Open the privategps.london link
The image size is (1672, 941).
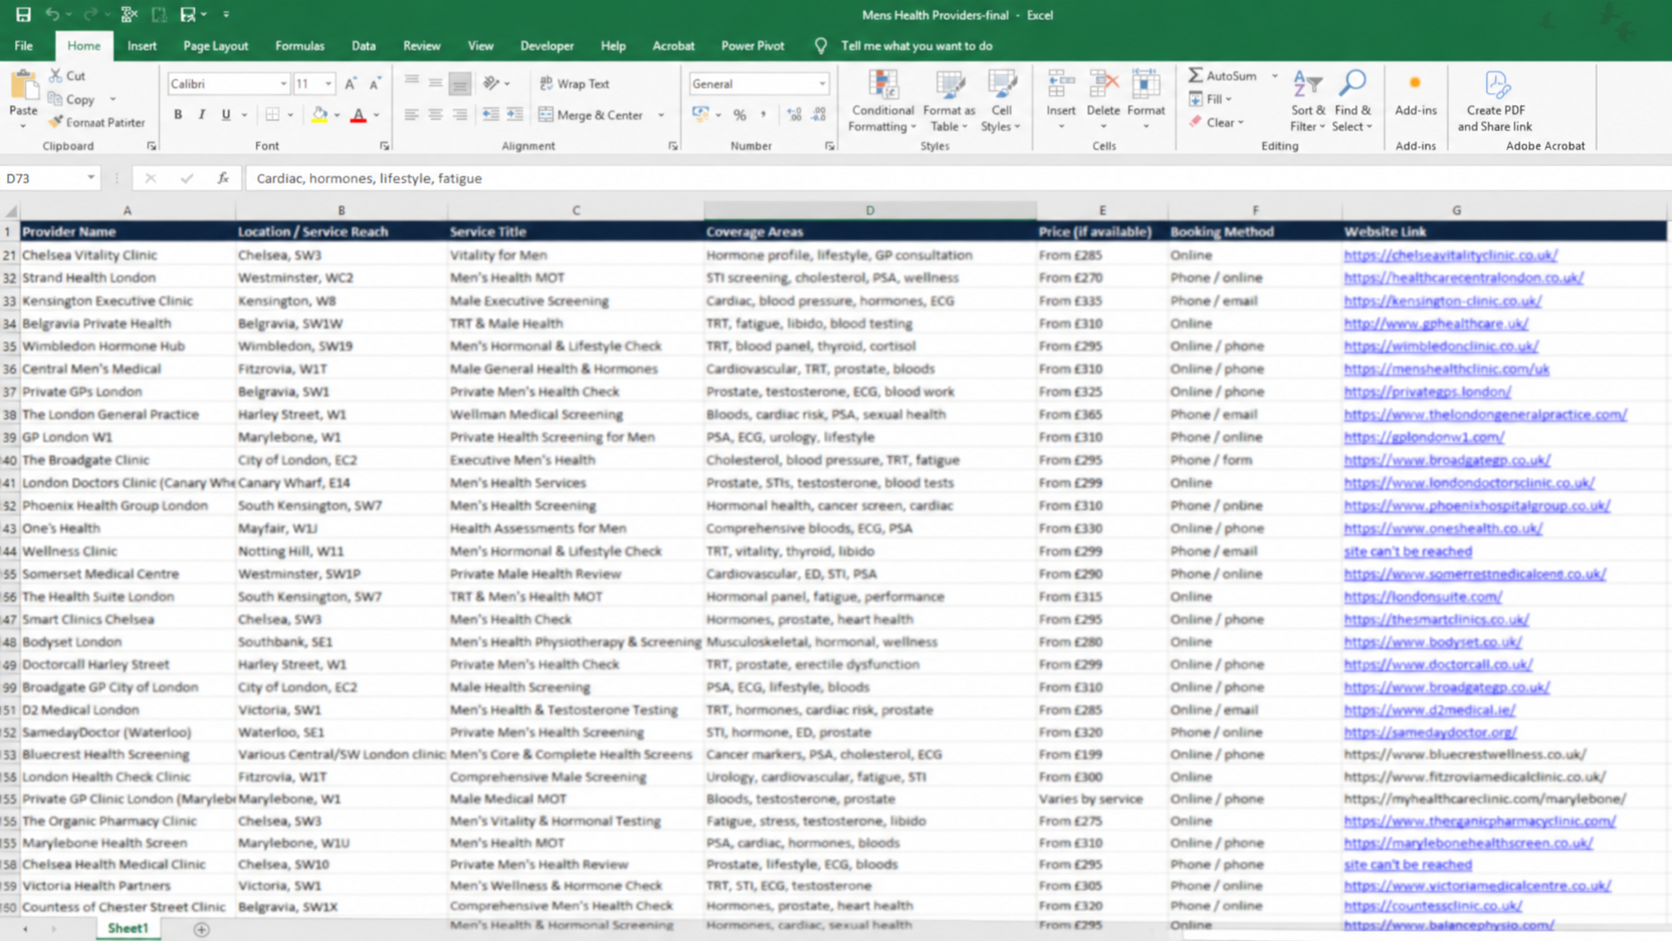click(x=1427, y=391)
